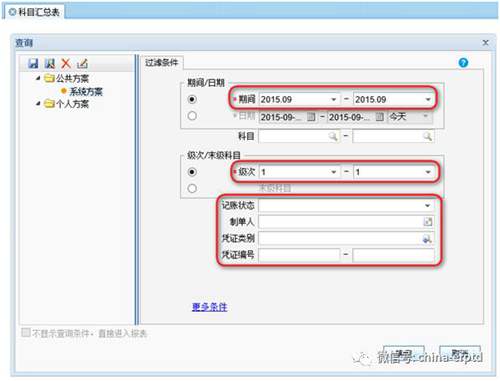This screenshot has width=500, height=381.
Task: Click the first 科目 input field
Action: [299, 136]
